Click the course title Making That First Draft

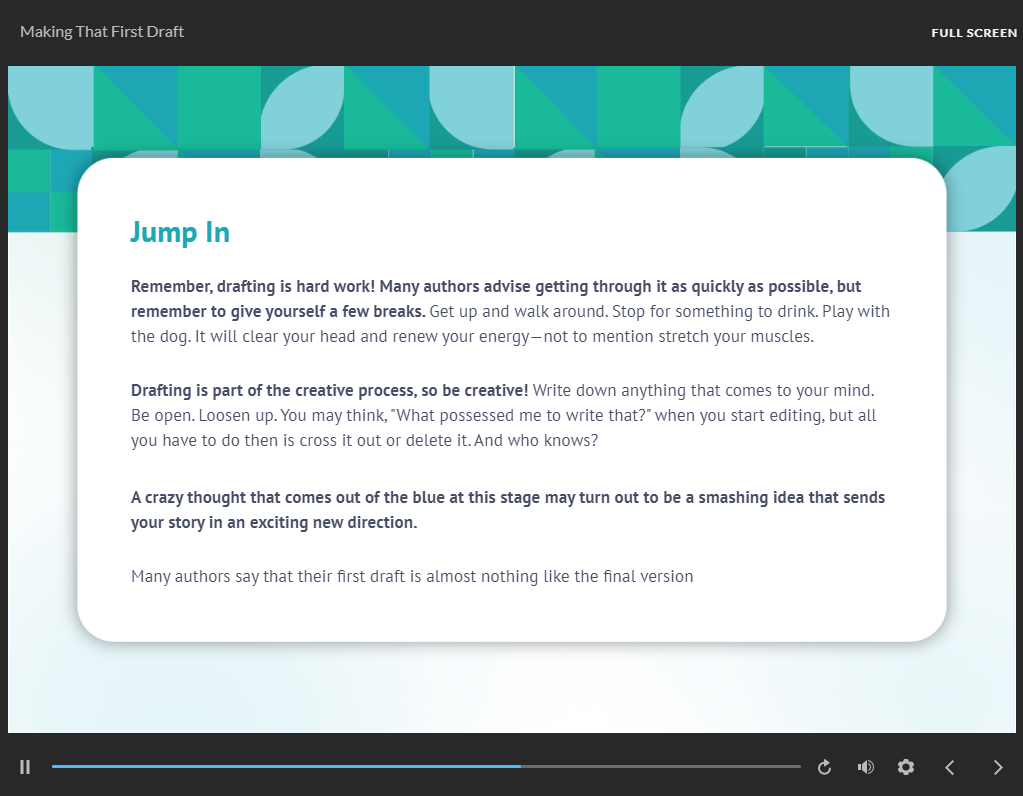point(102,31)
